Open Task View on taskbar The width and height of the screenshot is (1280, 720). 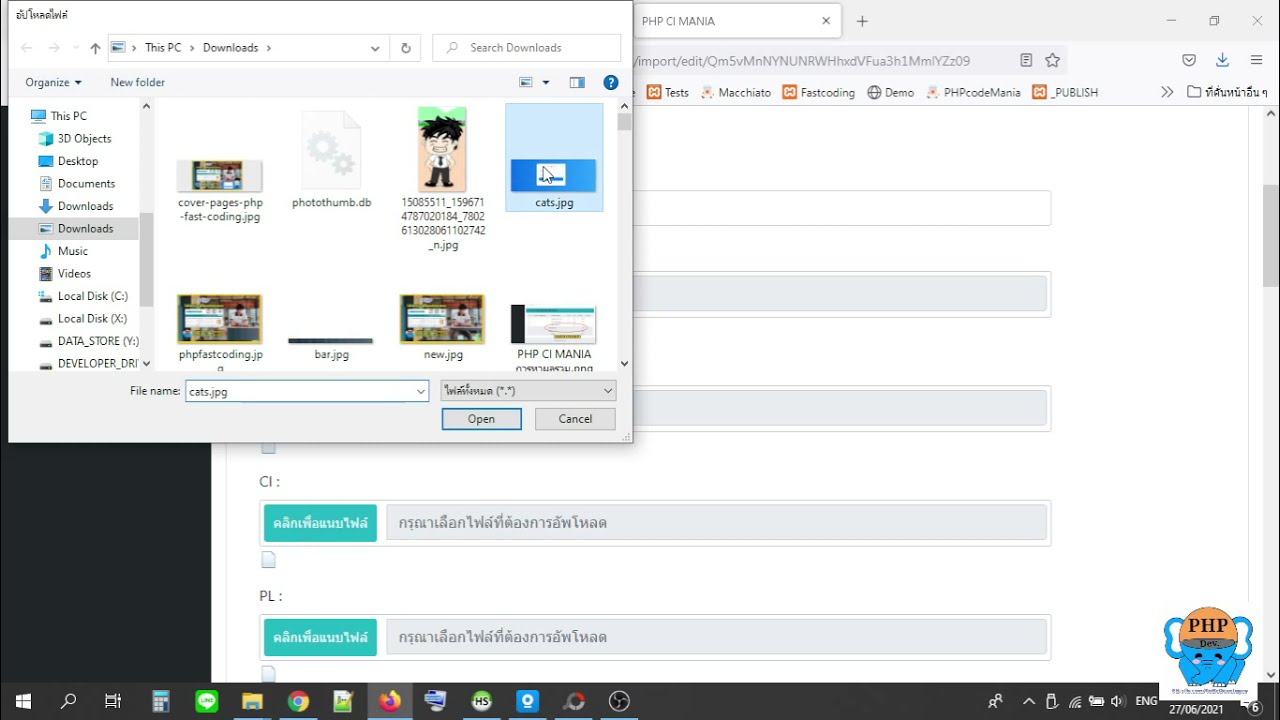point(113,701)
